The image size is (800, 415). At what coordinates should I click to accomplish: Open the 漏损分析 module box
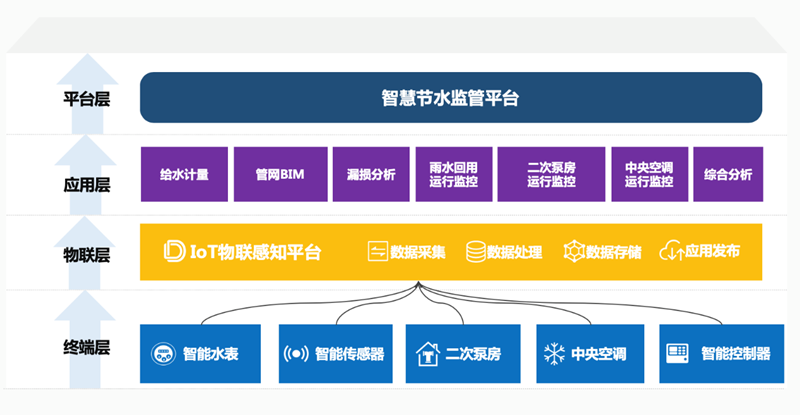point(371,174)
